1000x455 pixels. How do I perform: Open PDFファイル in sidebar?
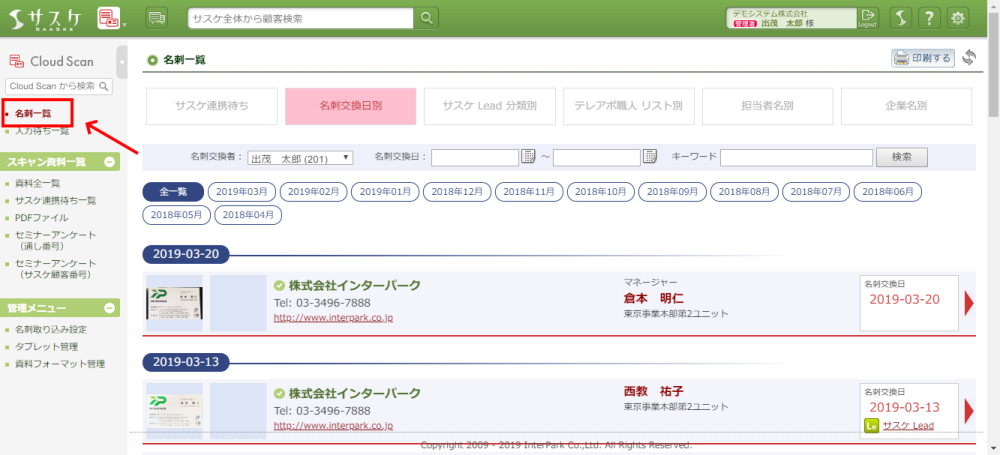[x=41, y=218]
